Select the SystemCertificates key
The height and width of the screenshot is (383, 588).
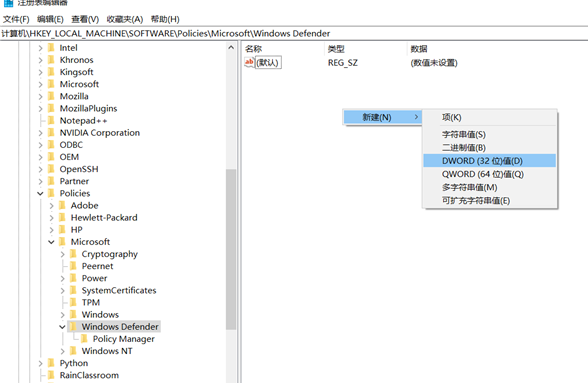tap(119, 290)
